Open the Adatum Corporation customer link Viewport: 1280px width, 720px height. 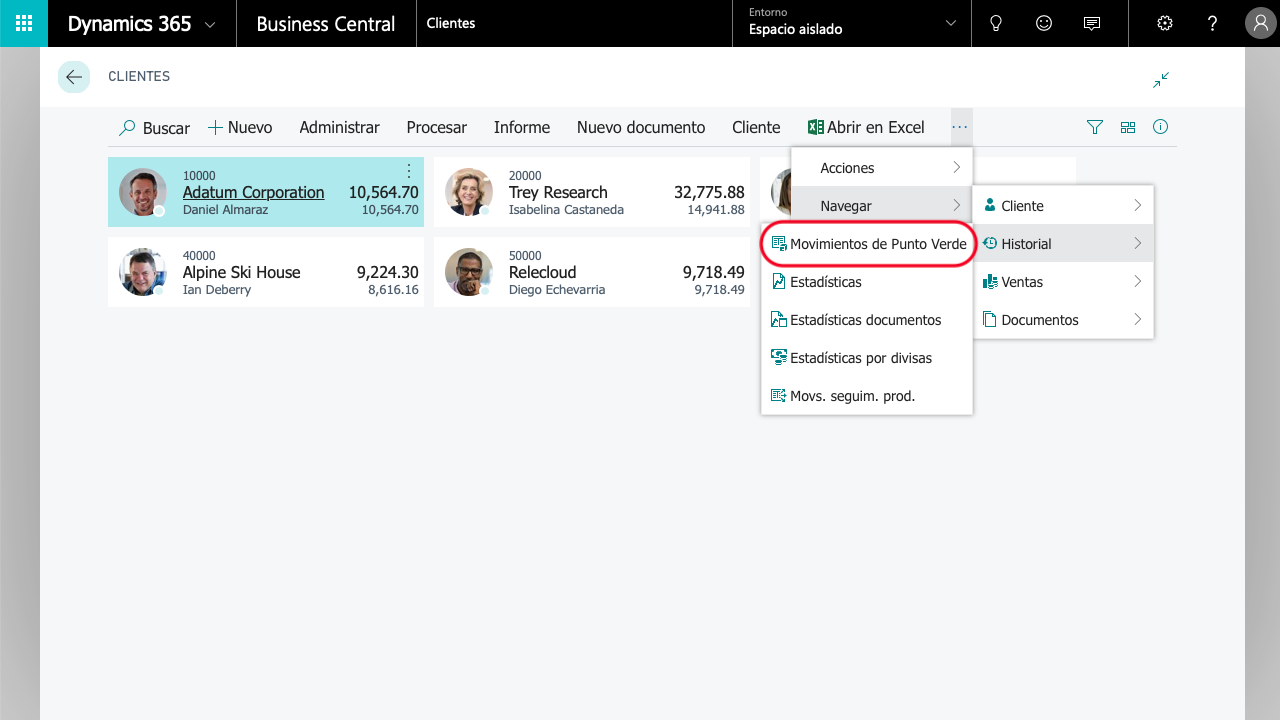pos(253,192)
